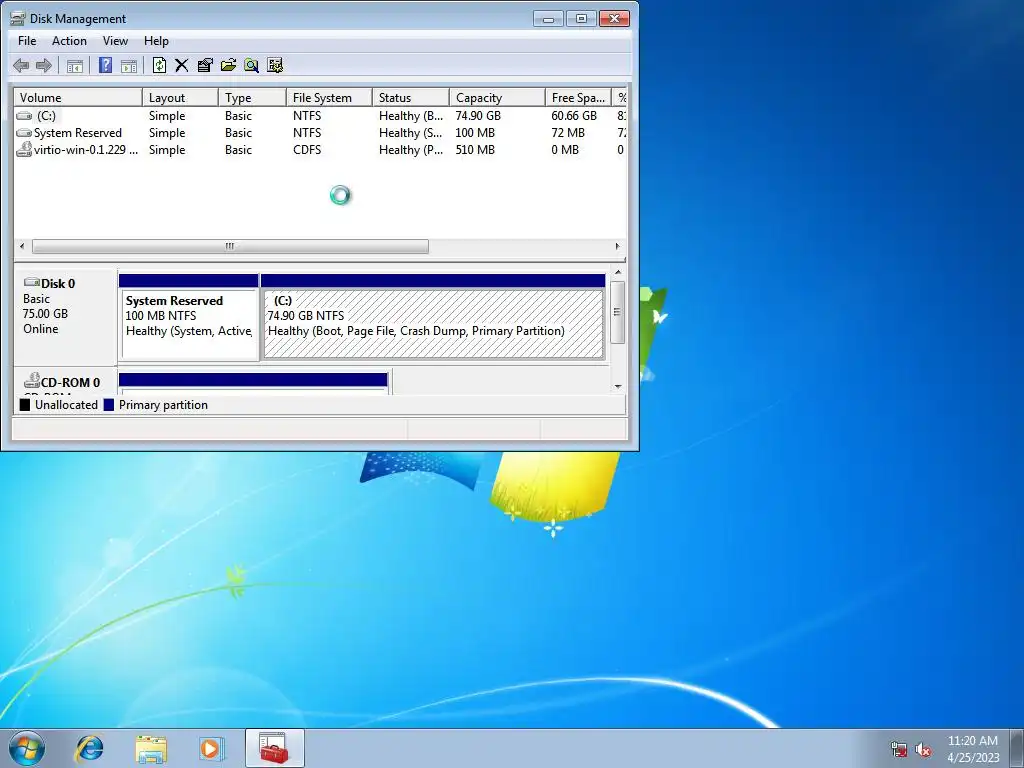This screenshot has width=1024, height=768.
Task: Sort by the Status column header
Action: pyautogui.click(x=411, y=97)
